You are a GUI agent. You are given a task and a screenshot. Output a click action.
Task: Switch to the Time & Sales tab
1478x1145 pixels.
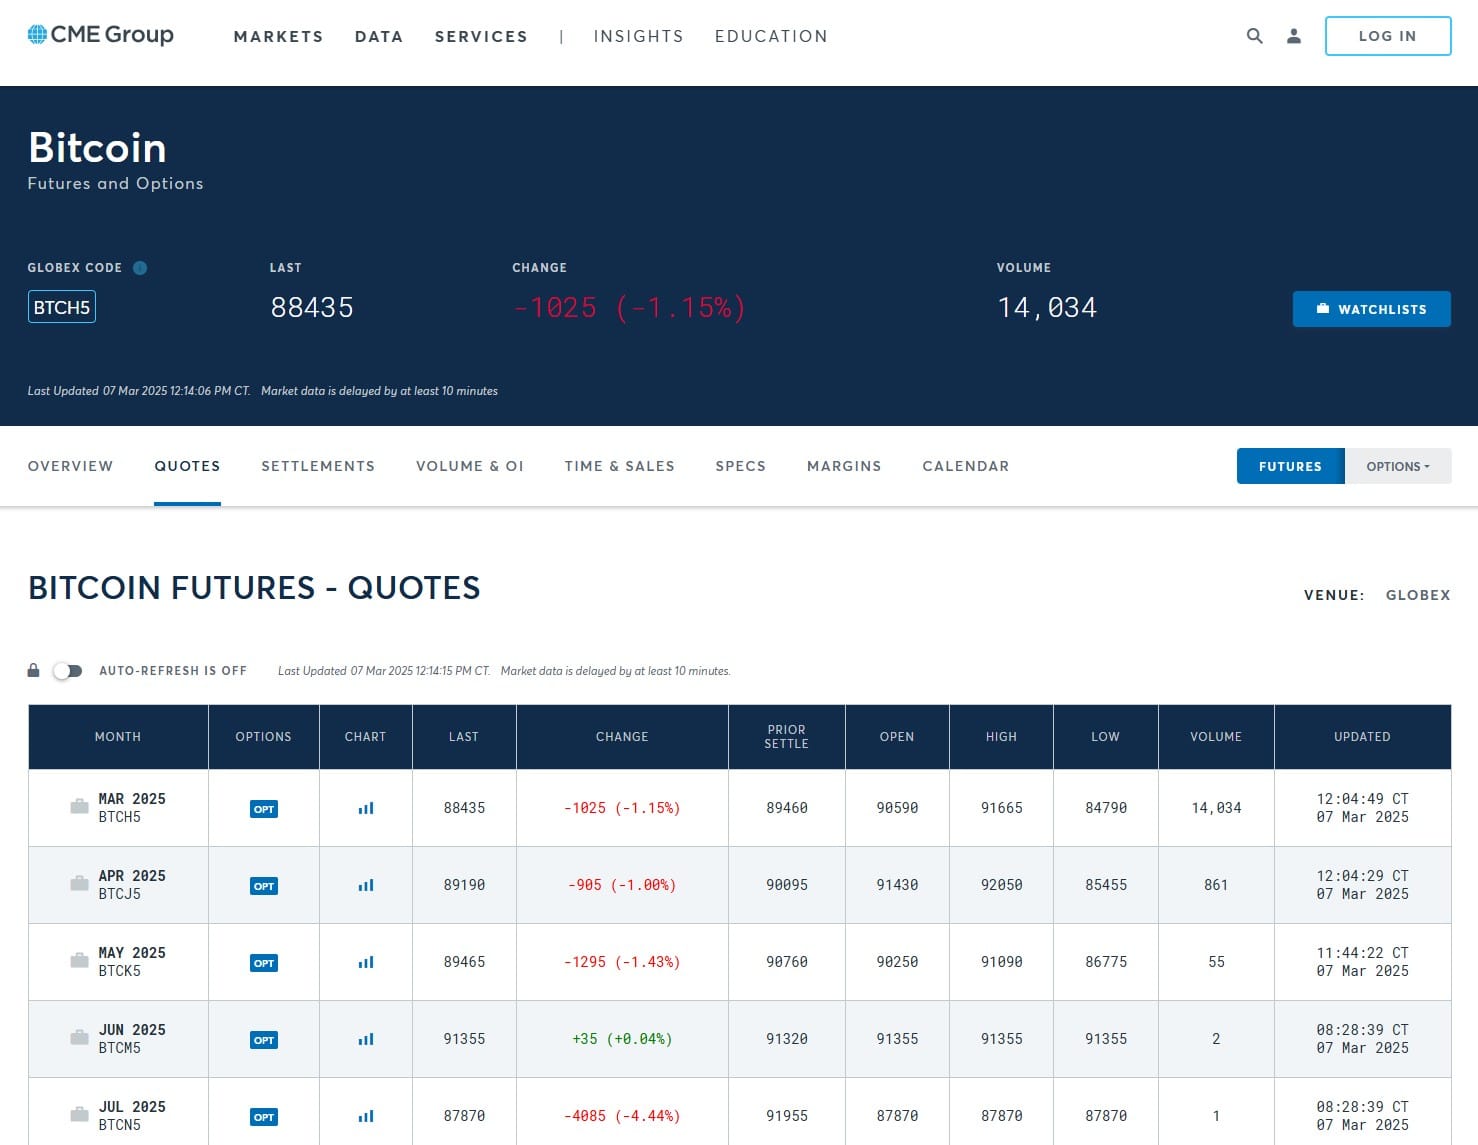[619, 466]
